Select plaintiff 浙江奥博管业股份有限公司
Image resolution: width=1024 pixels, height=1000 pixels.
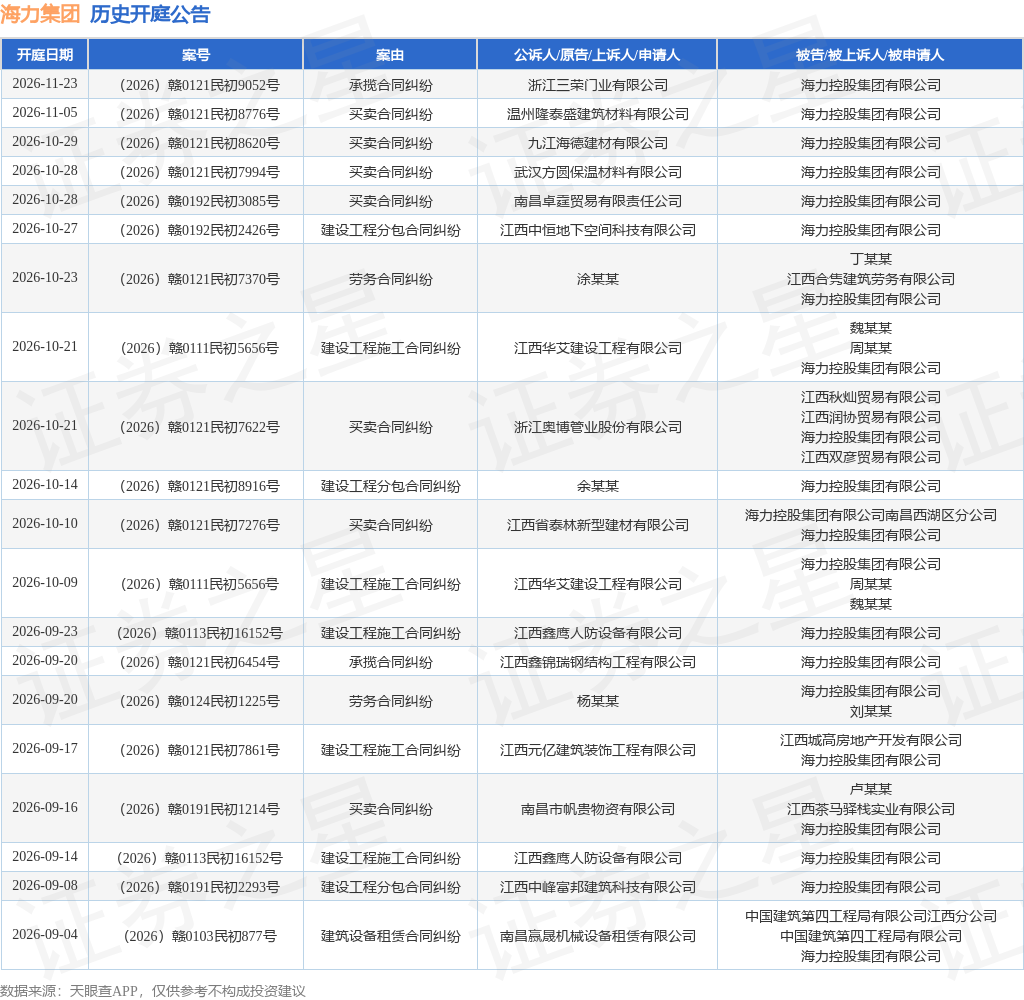(598, 427)
